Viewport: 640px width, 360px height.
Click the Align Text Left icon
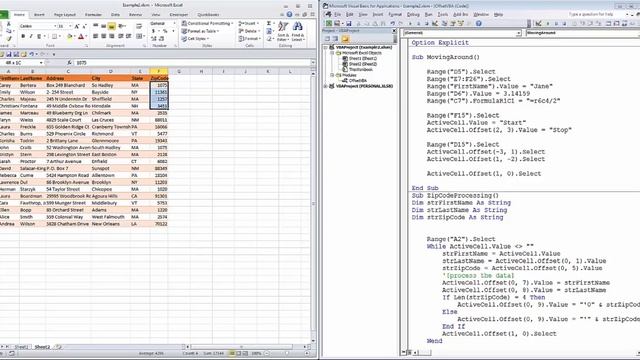tap(95, 36)
